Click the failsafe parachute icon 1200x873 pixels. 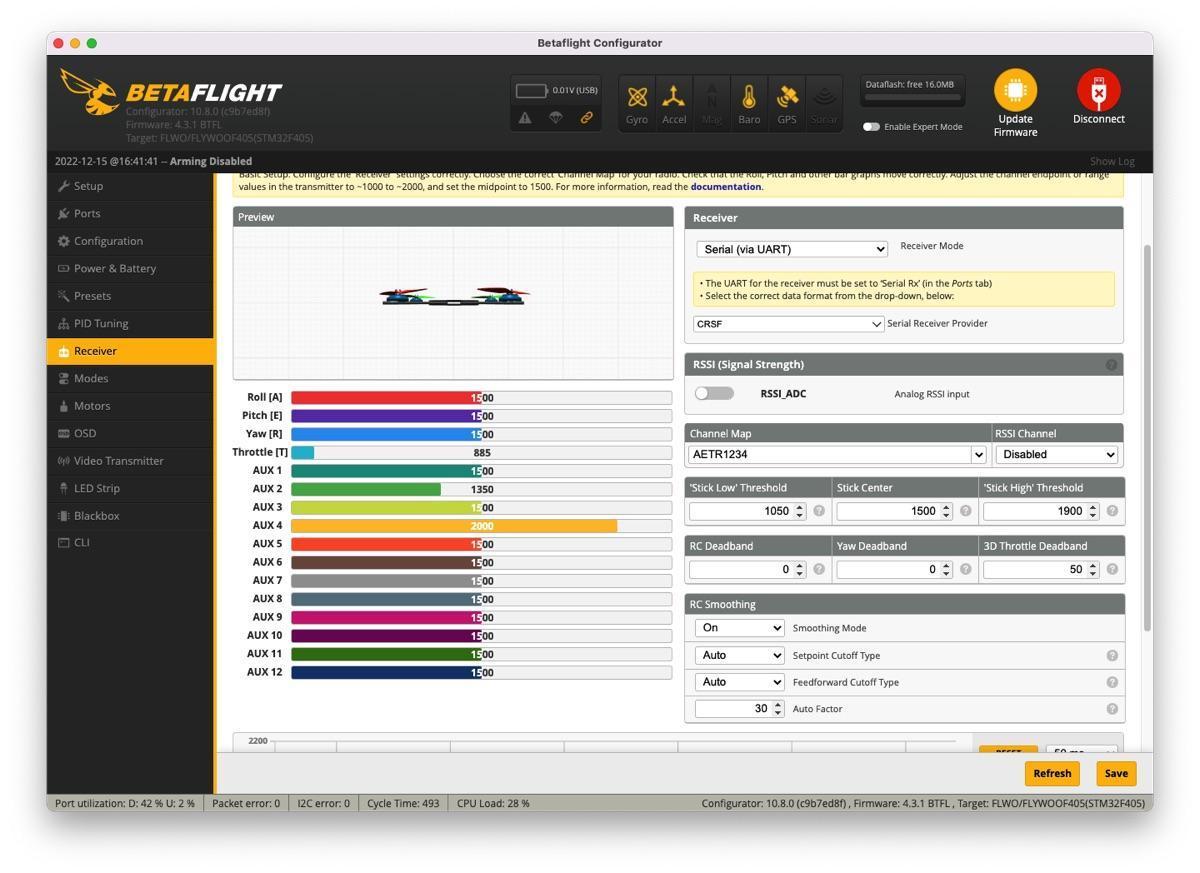coord(556,117)
